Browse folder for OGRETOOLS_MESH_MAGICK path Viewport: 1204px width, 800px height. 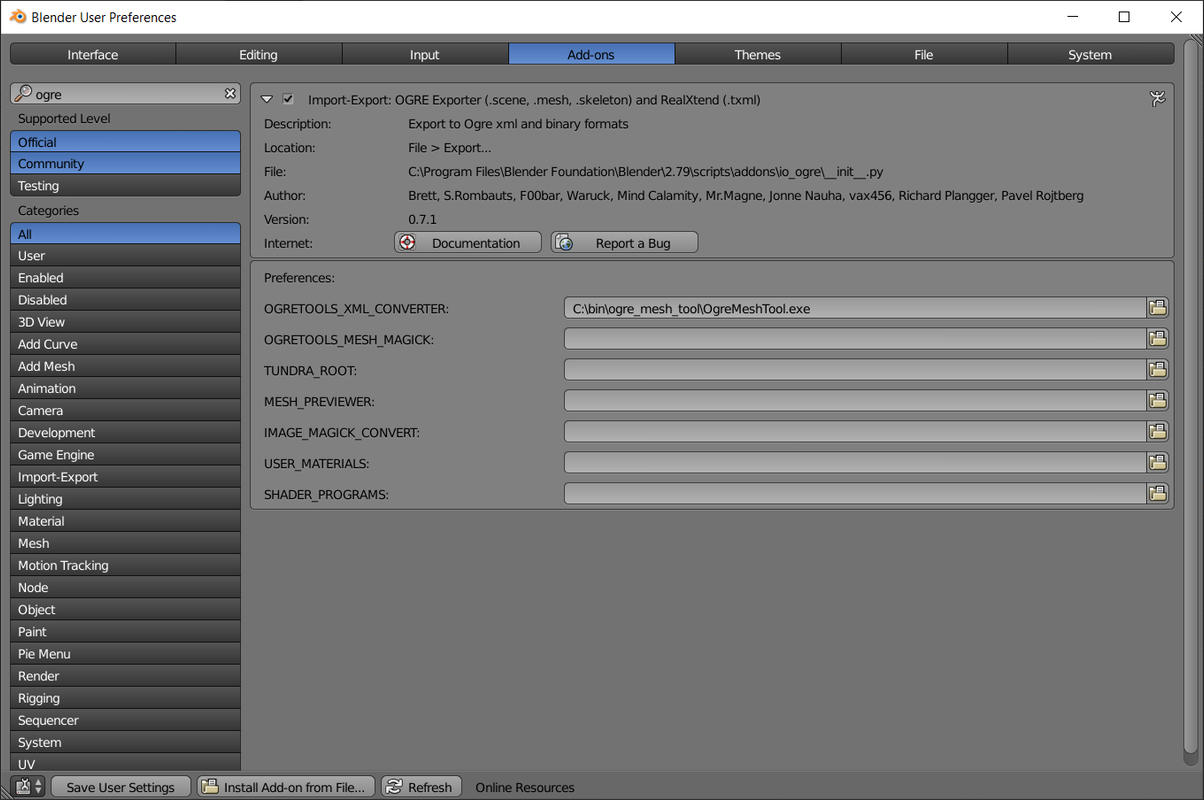(1158, 339)
